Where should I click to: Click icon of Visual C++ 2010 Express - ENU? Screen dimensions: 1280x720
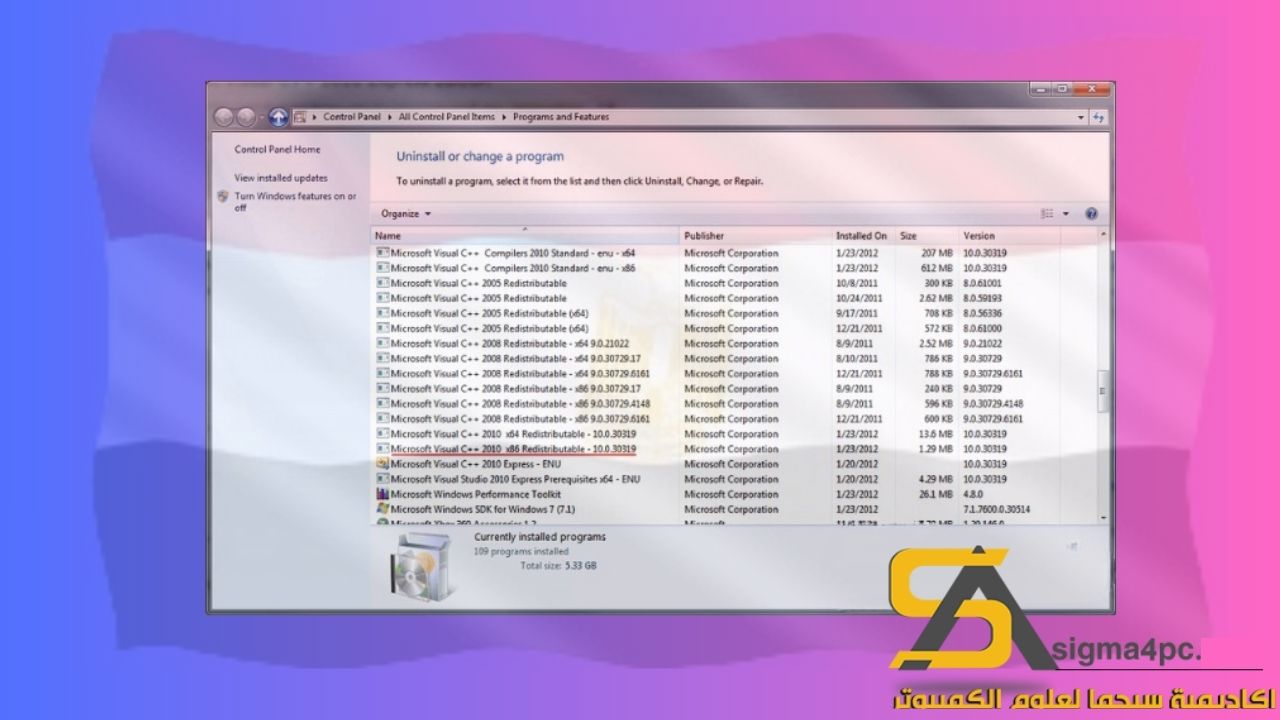382,464
